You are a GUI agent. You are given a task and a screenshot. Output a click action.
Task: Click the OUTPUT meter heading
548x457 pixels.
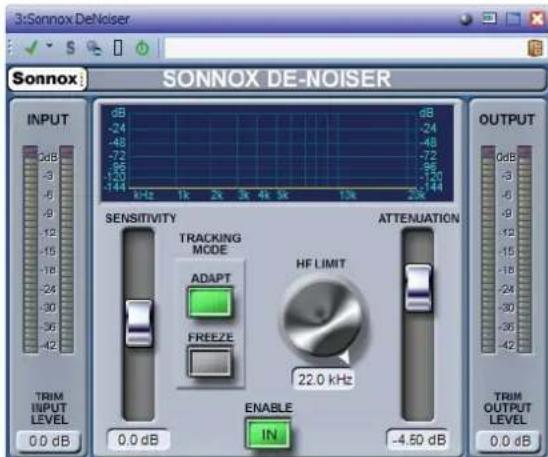click(507, 120)
